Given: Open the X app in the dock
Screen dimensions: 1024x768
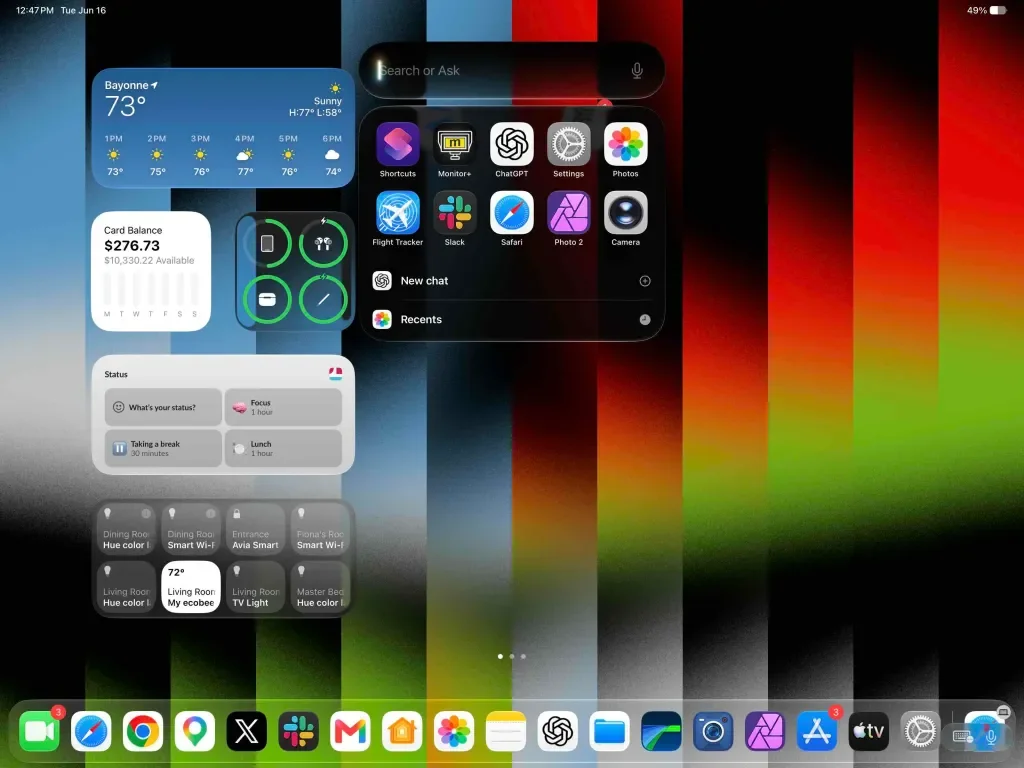Looking at the screenshot, I should coord(246,731).
